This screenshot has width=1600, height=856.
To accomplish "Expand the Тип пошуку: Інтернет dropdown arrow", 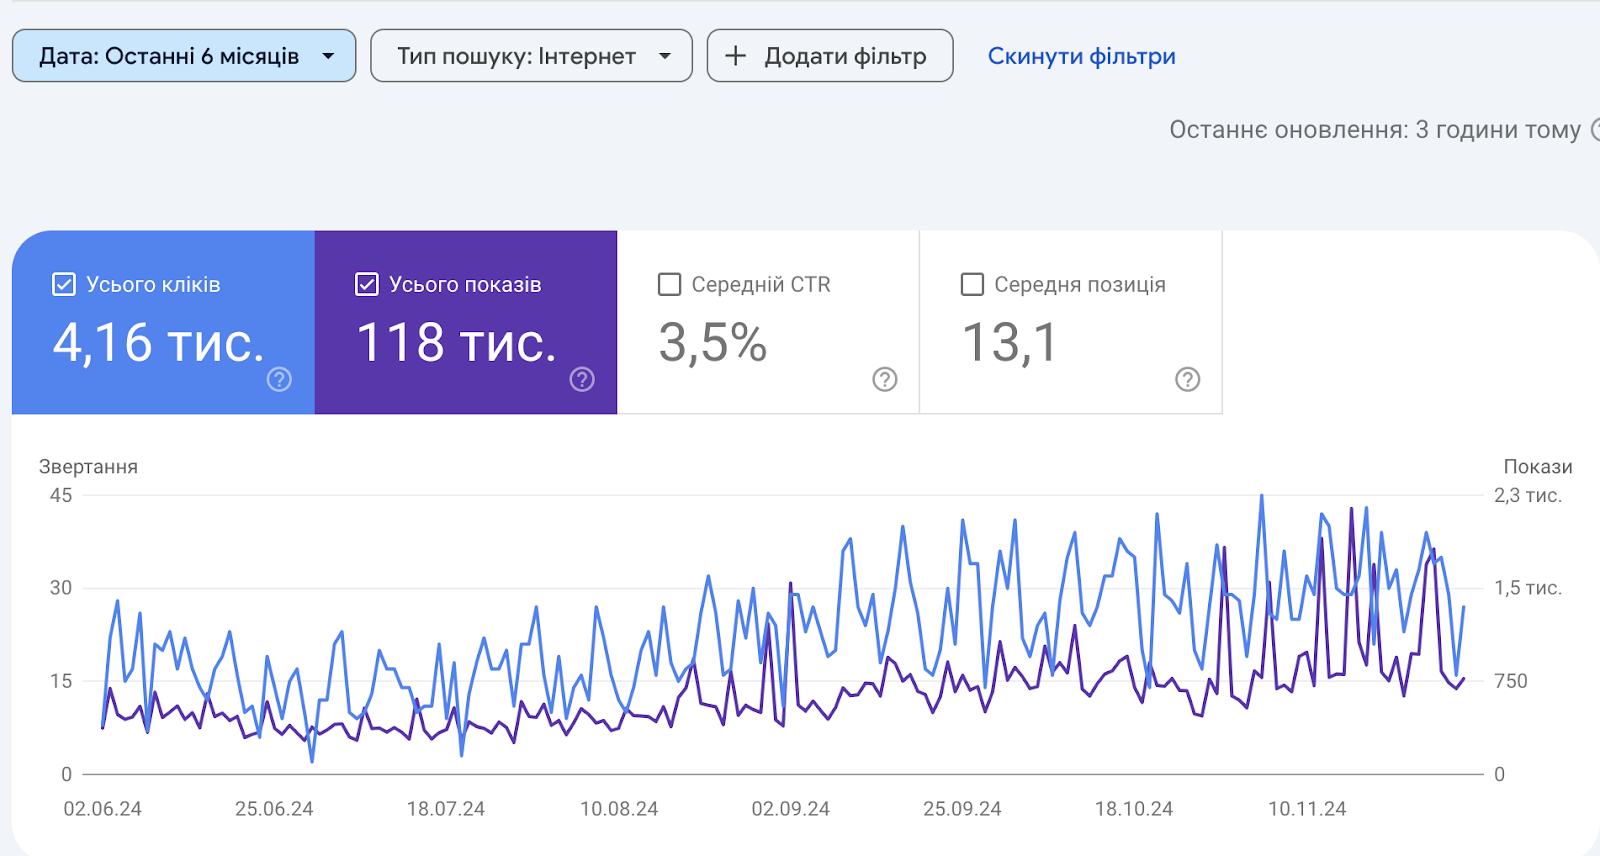I will click(x=665, y=56).
